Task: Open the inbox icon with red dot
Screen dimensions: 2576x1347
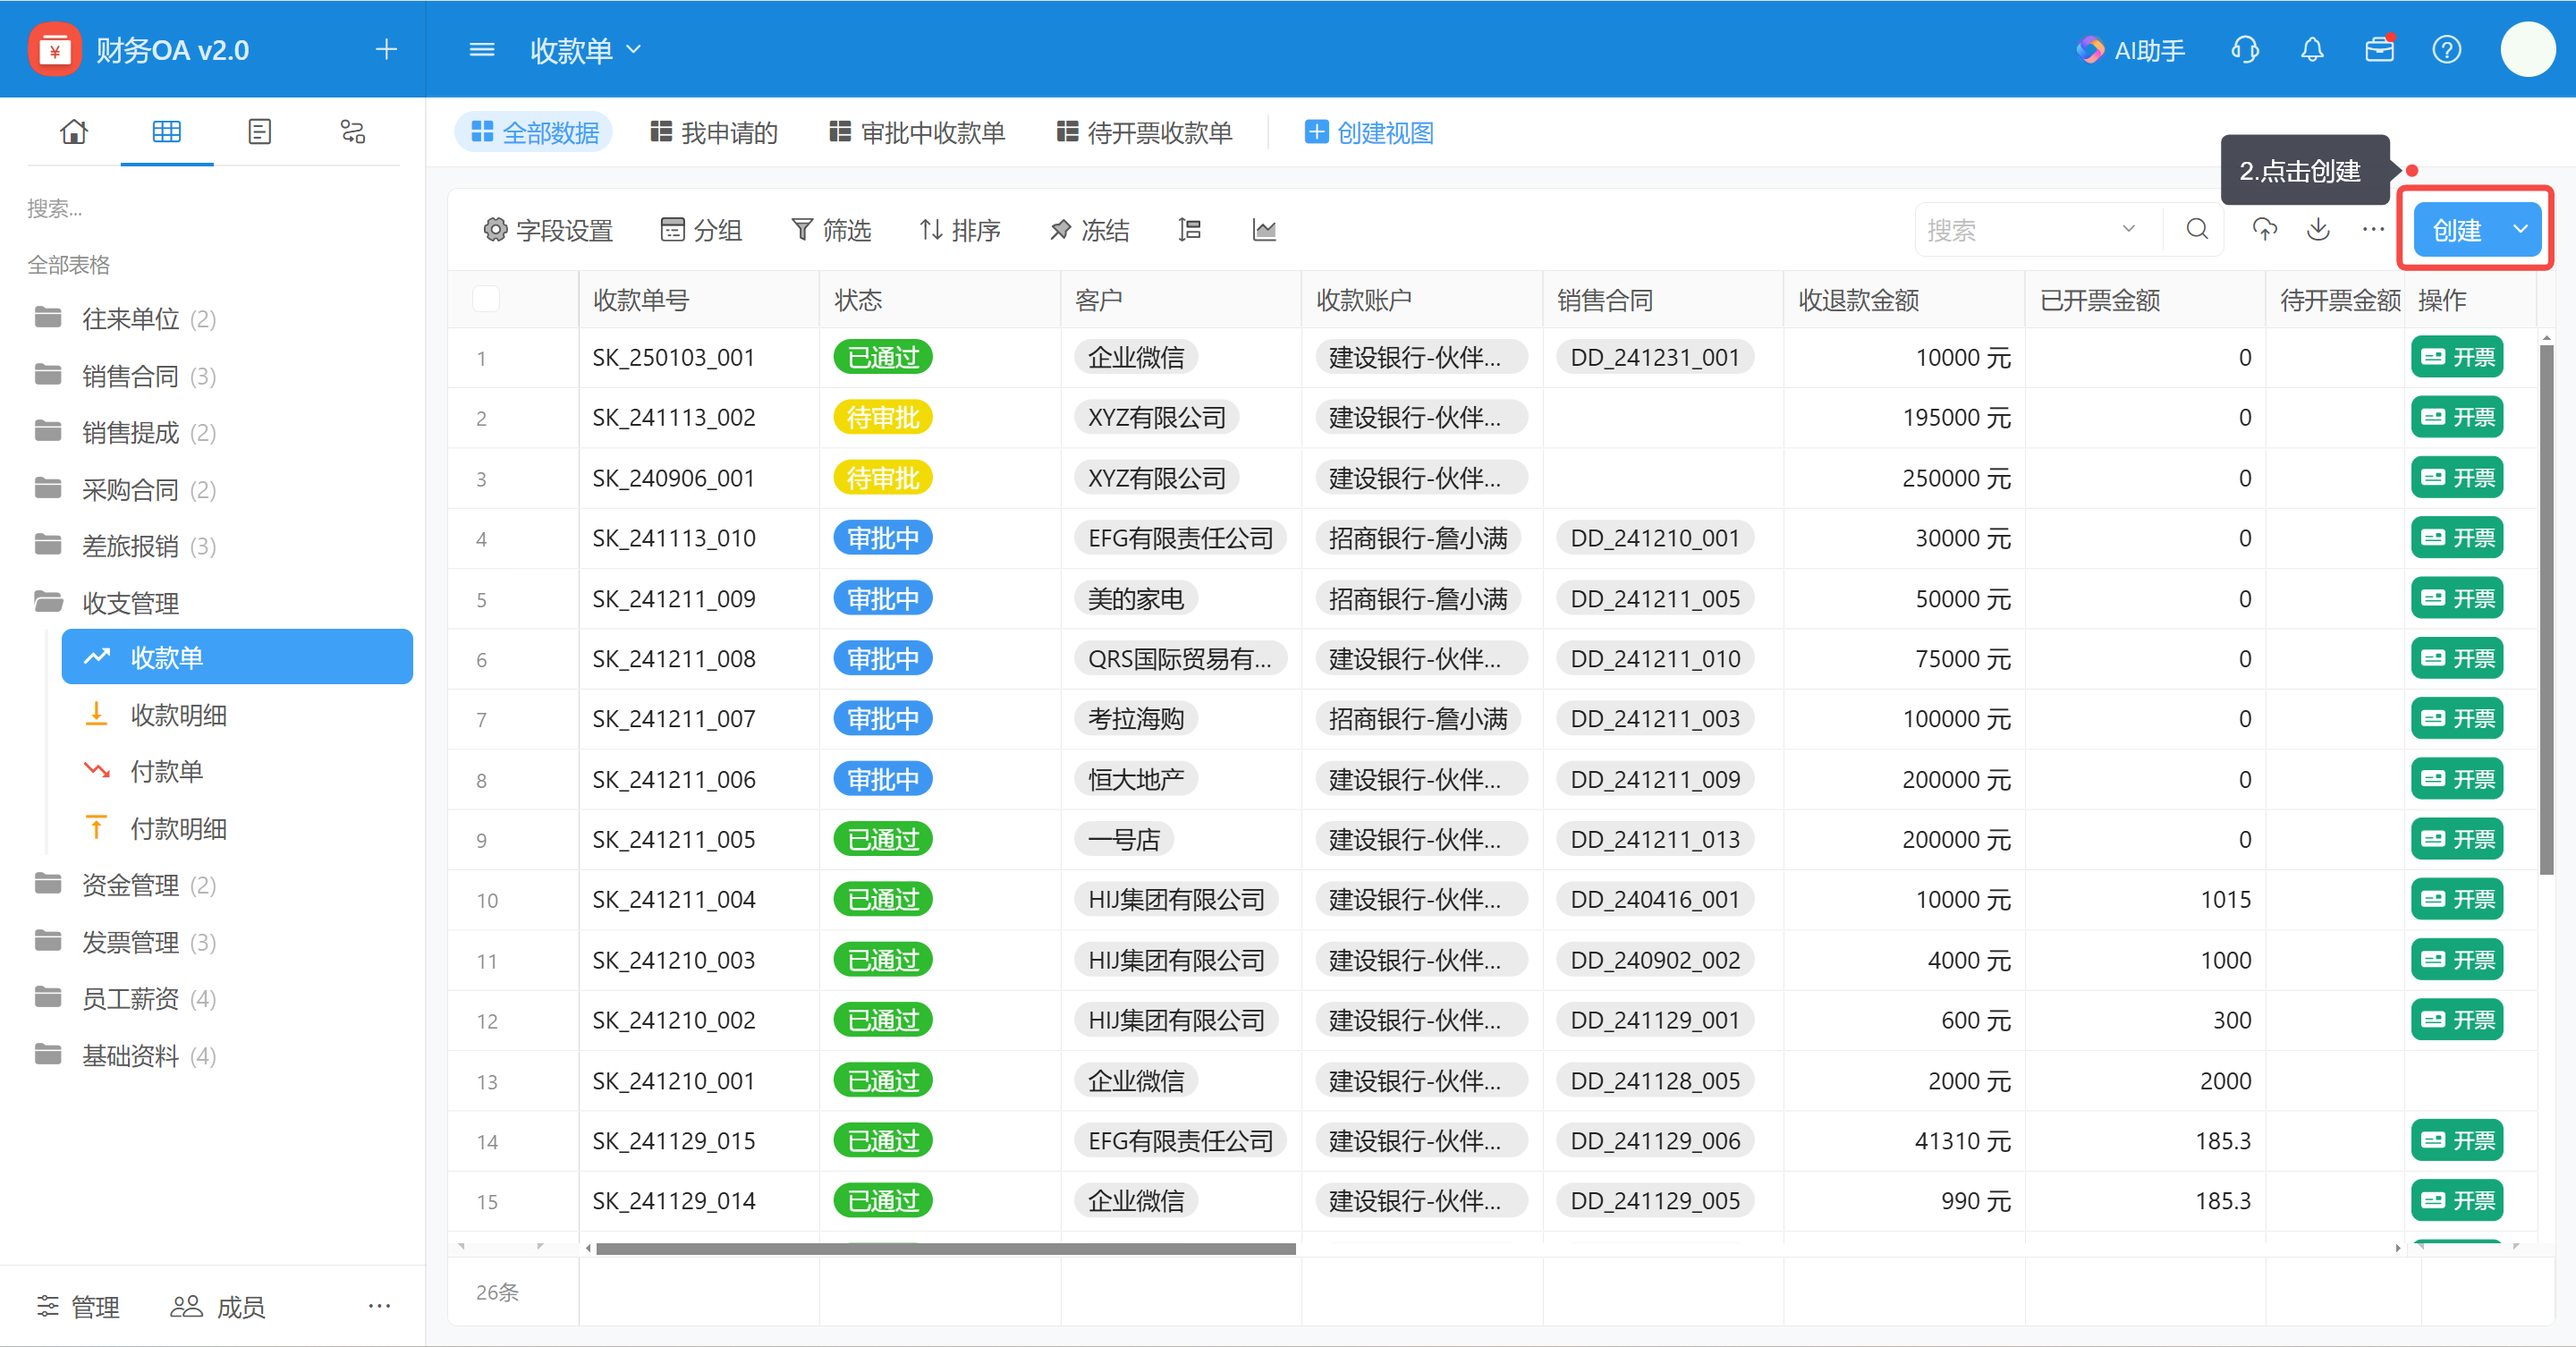Action: tap(2380, 50)
